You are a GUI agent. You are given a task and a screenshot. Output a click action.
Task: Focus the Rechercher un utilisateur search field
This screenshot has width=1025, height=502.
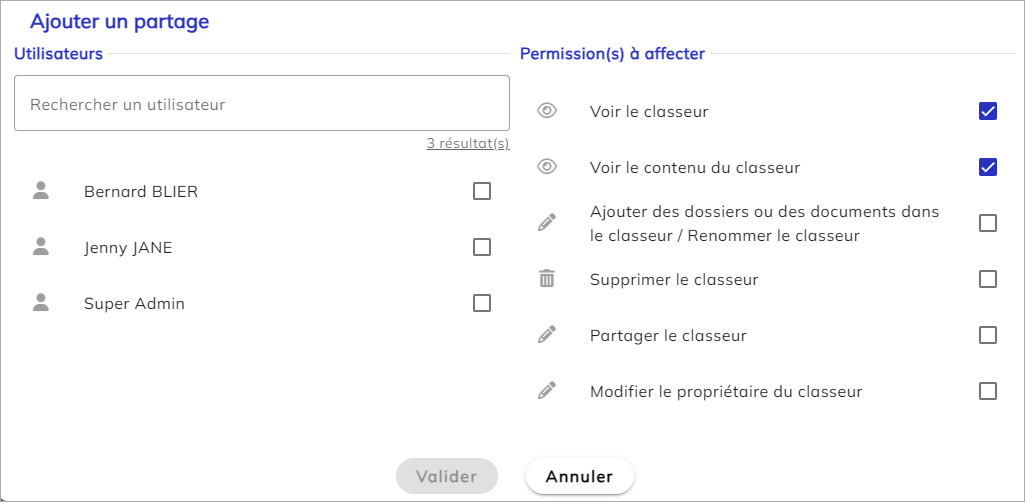coord(262,104)
